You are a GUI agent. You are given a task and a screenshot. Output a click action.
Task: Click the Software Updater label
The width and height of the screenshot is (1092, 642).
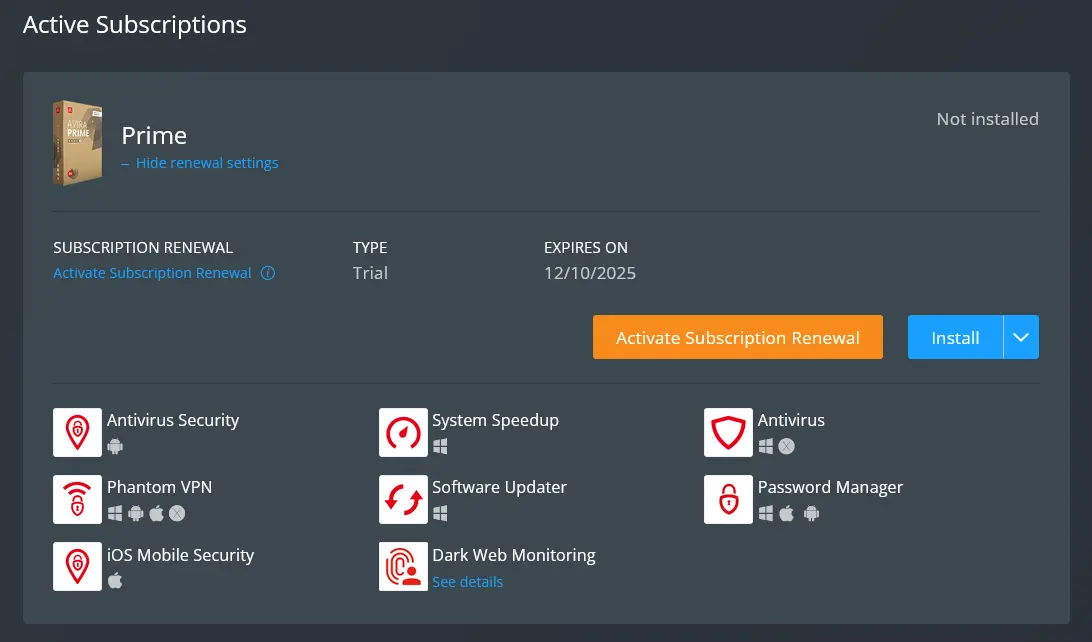(499, 487)
